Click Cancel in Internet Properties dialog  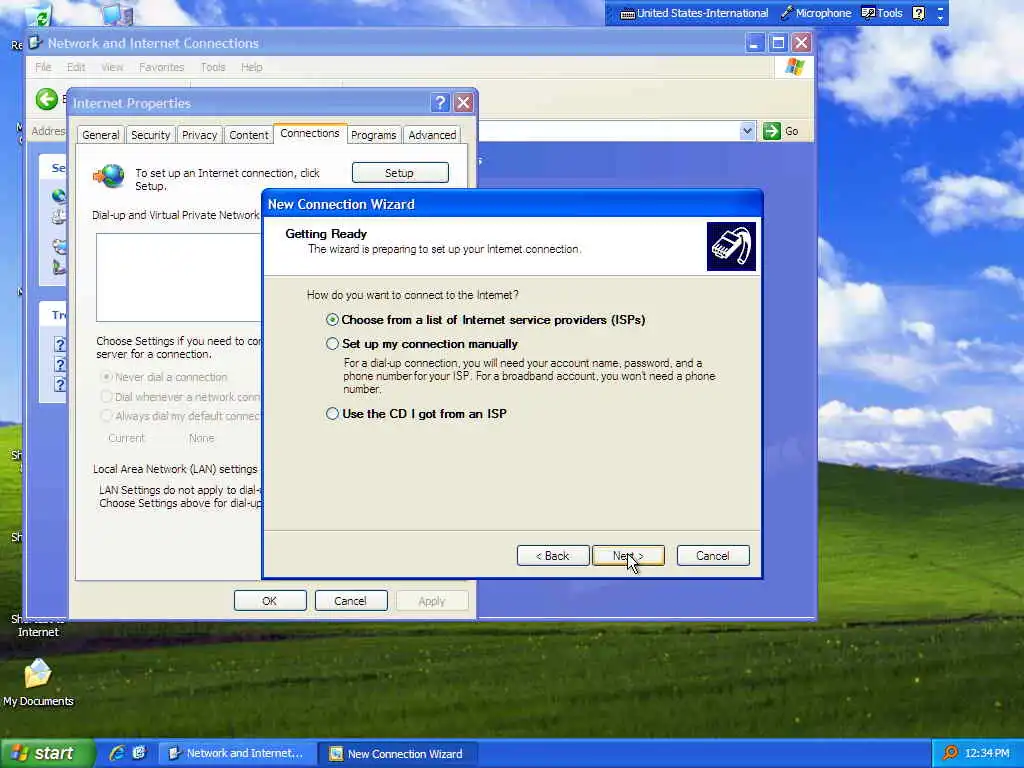coord(351,601)
